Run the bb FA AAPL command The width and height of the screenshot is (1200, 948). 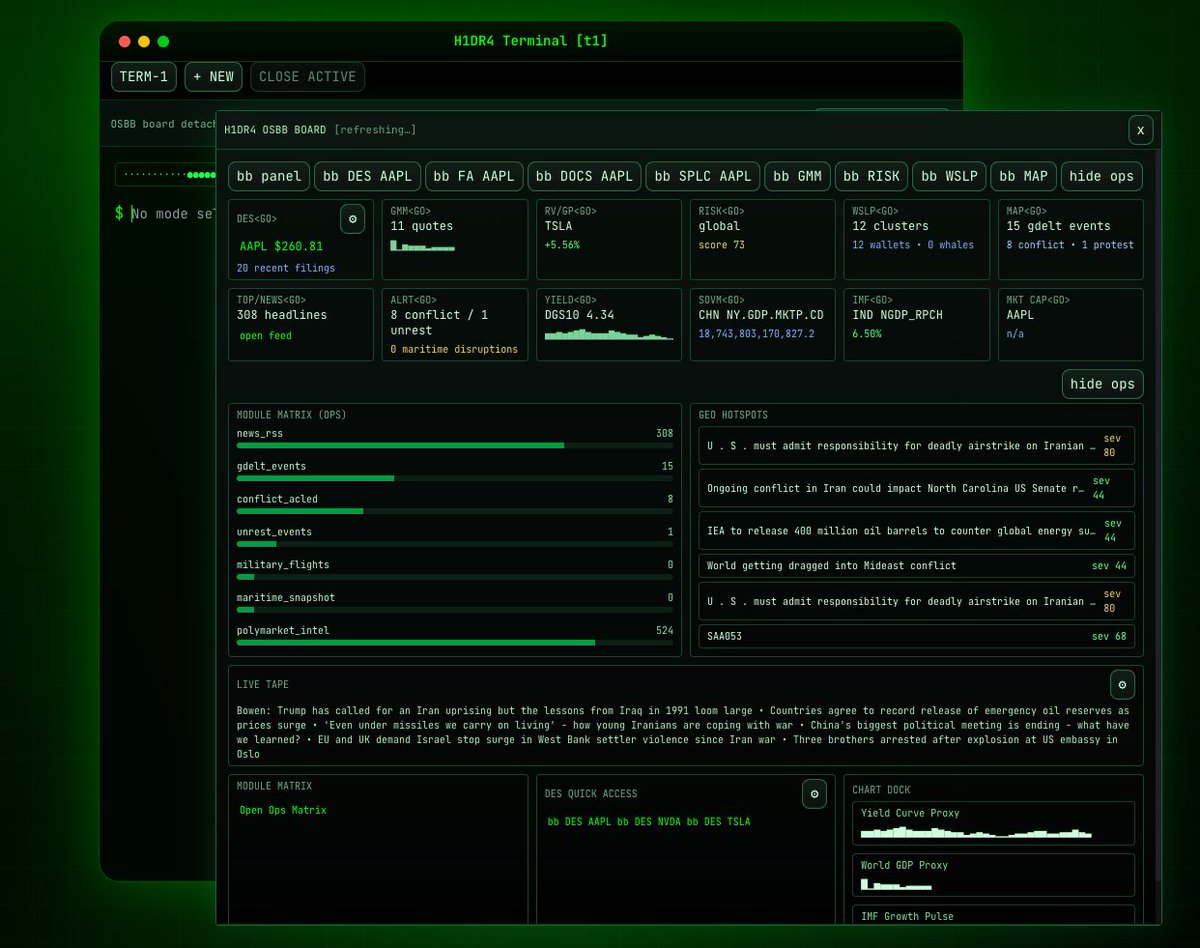coord(473,176)
